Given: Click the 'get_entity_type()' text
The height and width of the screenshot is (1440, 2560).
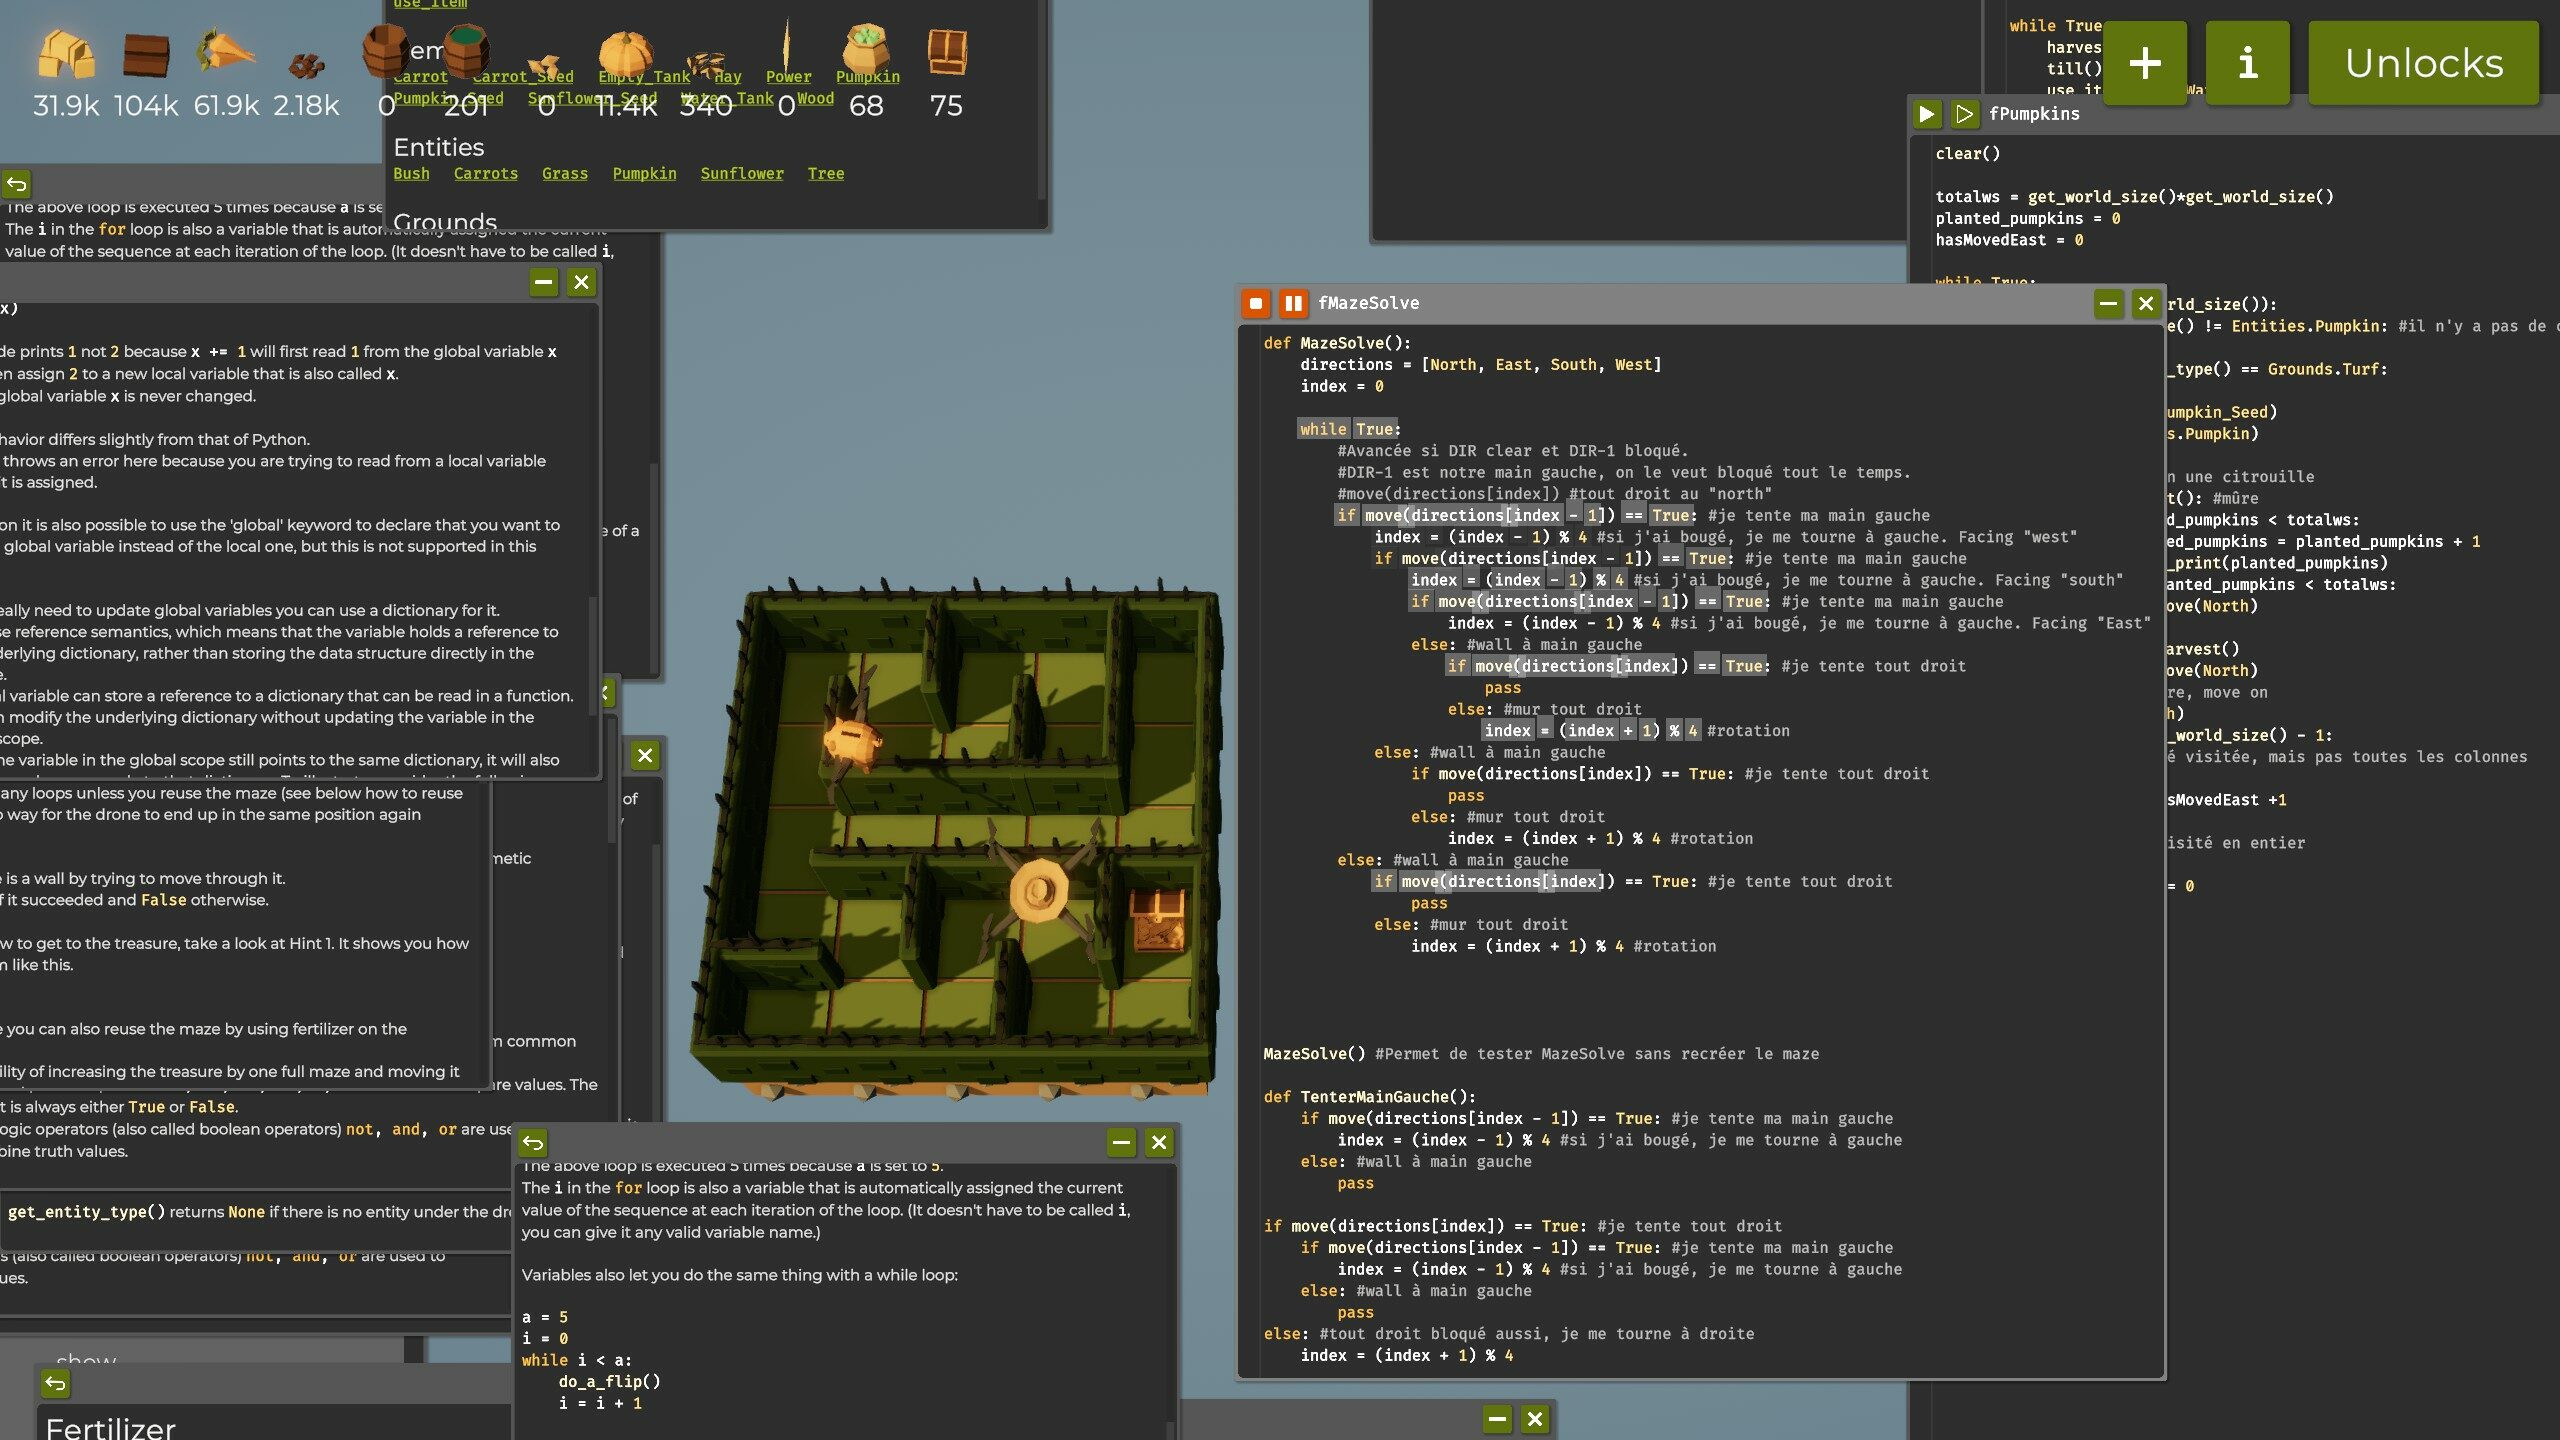Looking at the screenshot, I should pos(86,1212).
